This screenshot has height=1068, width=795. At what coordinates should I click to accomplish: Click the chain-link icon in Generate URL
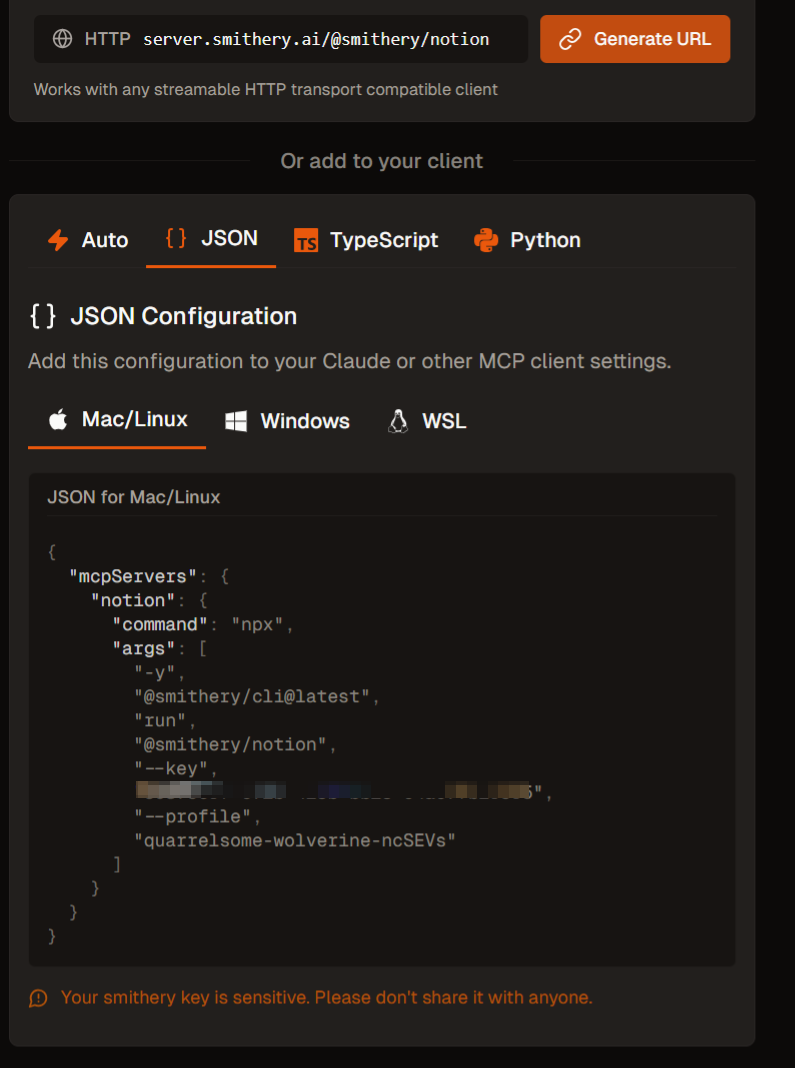coord(570,40)
